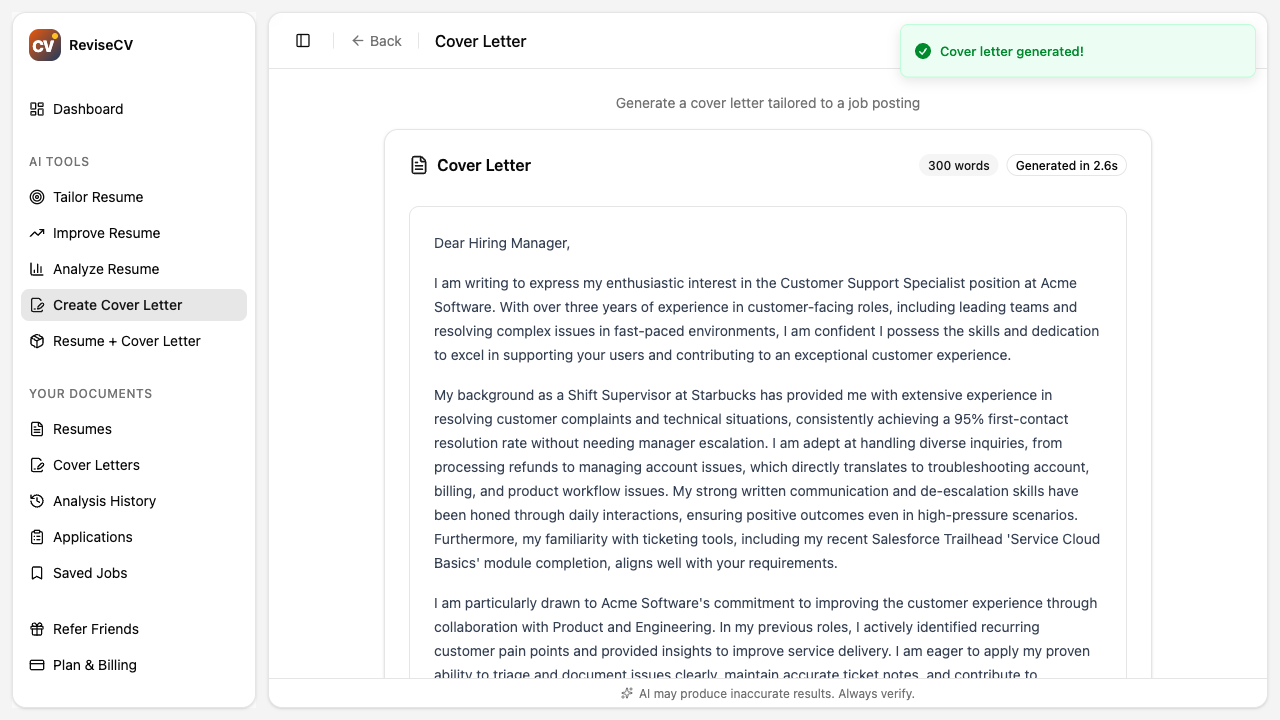Click the 300 words badge
Image resolution: width=1280 pixels, height=720 pixels.
click(958, 165)
